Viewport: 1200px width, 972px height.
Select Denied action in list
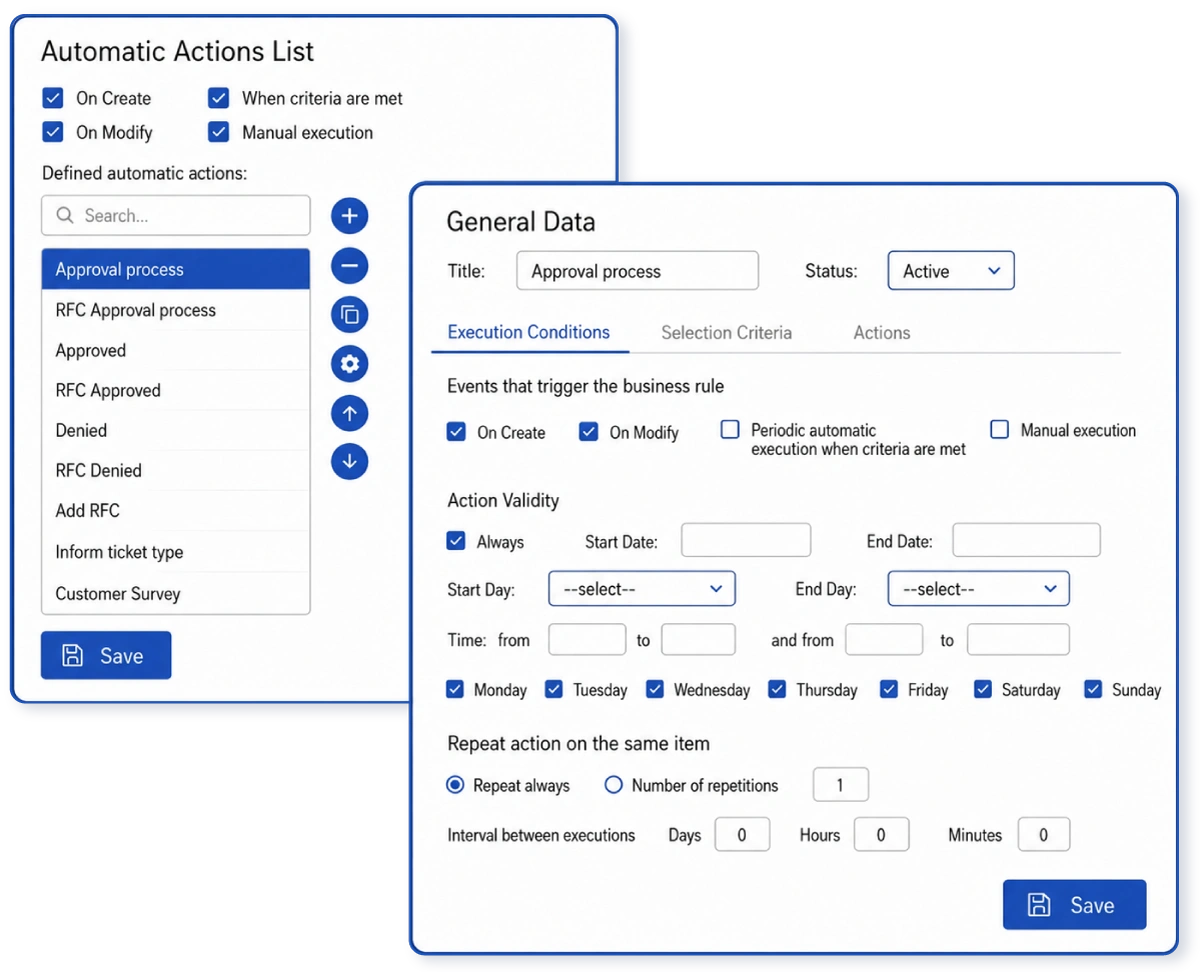tap(176, 430)
